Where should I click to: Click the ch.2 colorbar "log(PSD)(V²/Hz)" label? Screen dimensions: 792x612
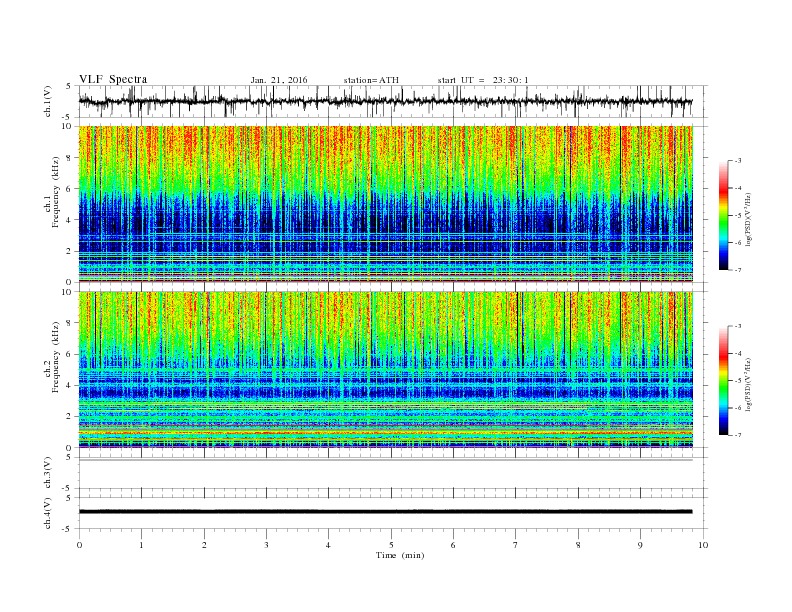[749, 385]
